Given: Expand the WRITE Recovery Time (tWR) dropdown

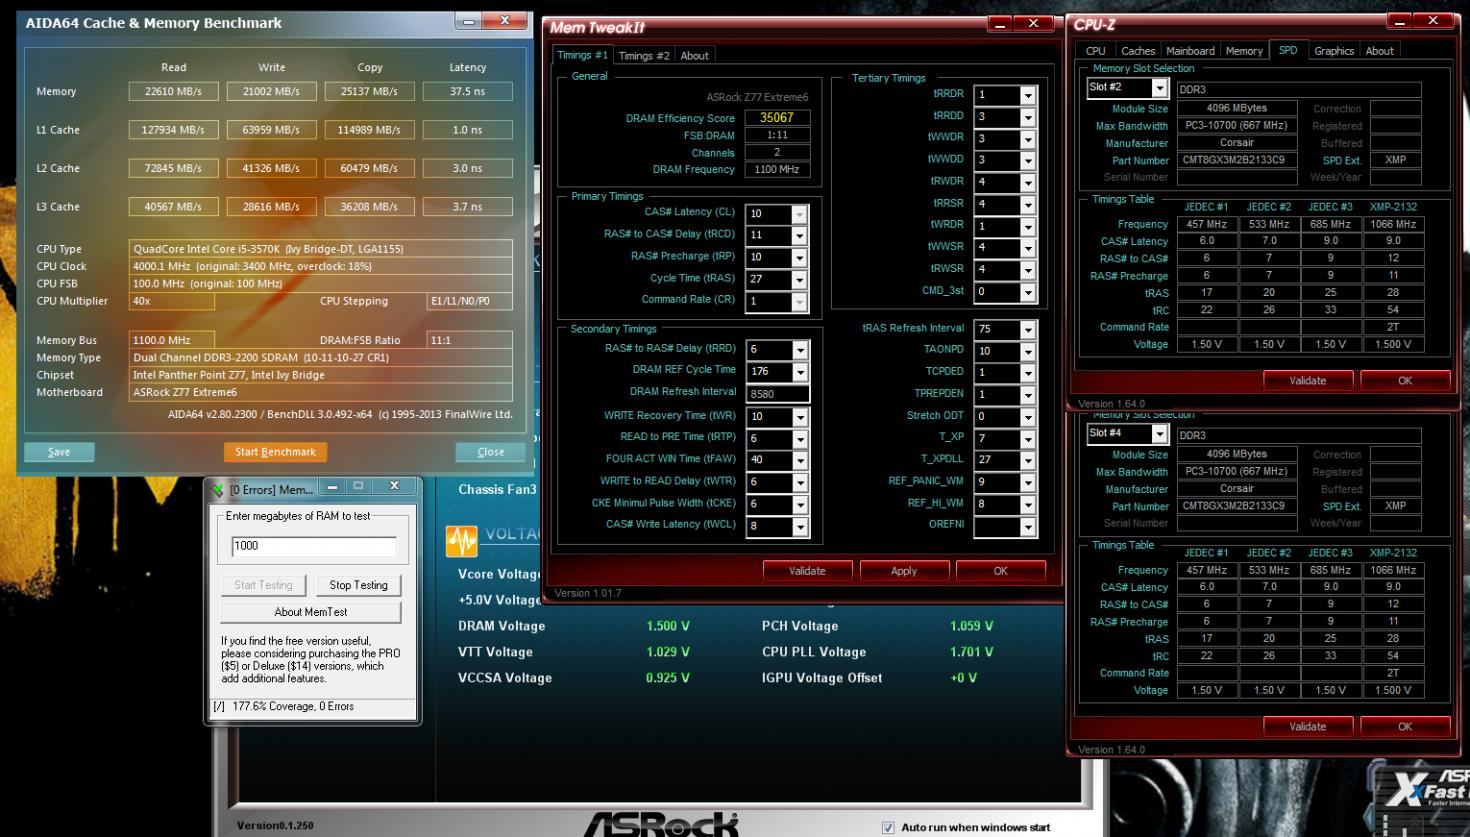Looking at the screenshot, I should point(800,417).
